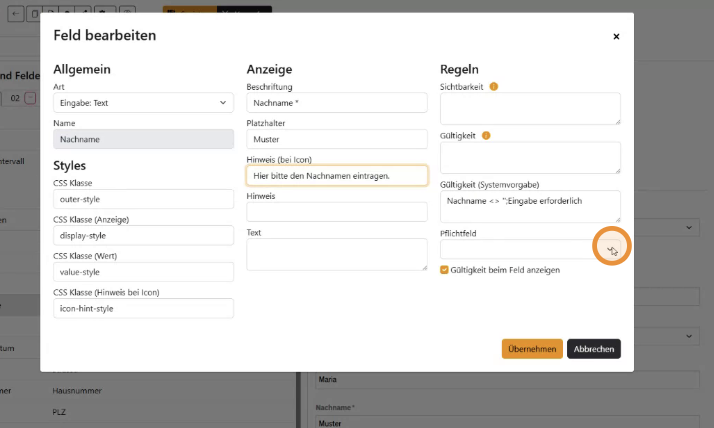Click the empty Gültigkeit textarea
Image resolution: width=714 pixels, height=428 pixels.
pyautogui.click(x=530, y=158)
